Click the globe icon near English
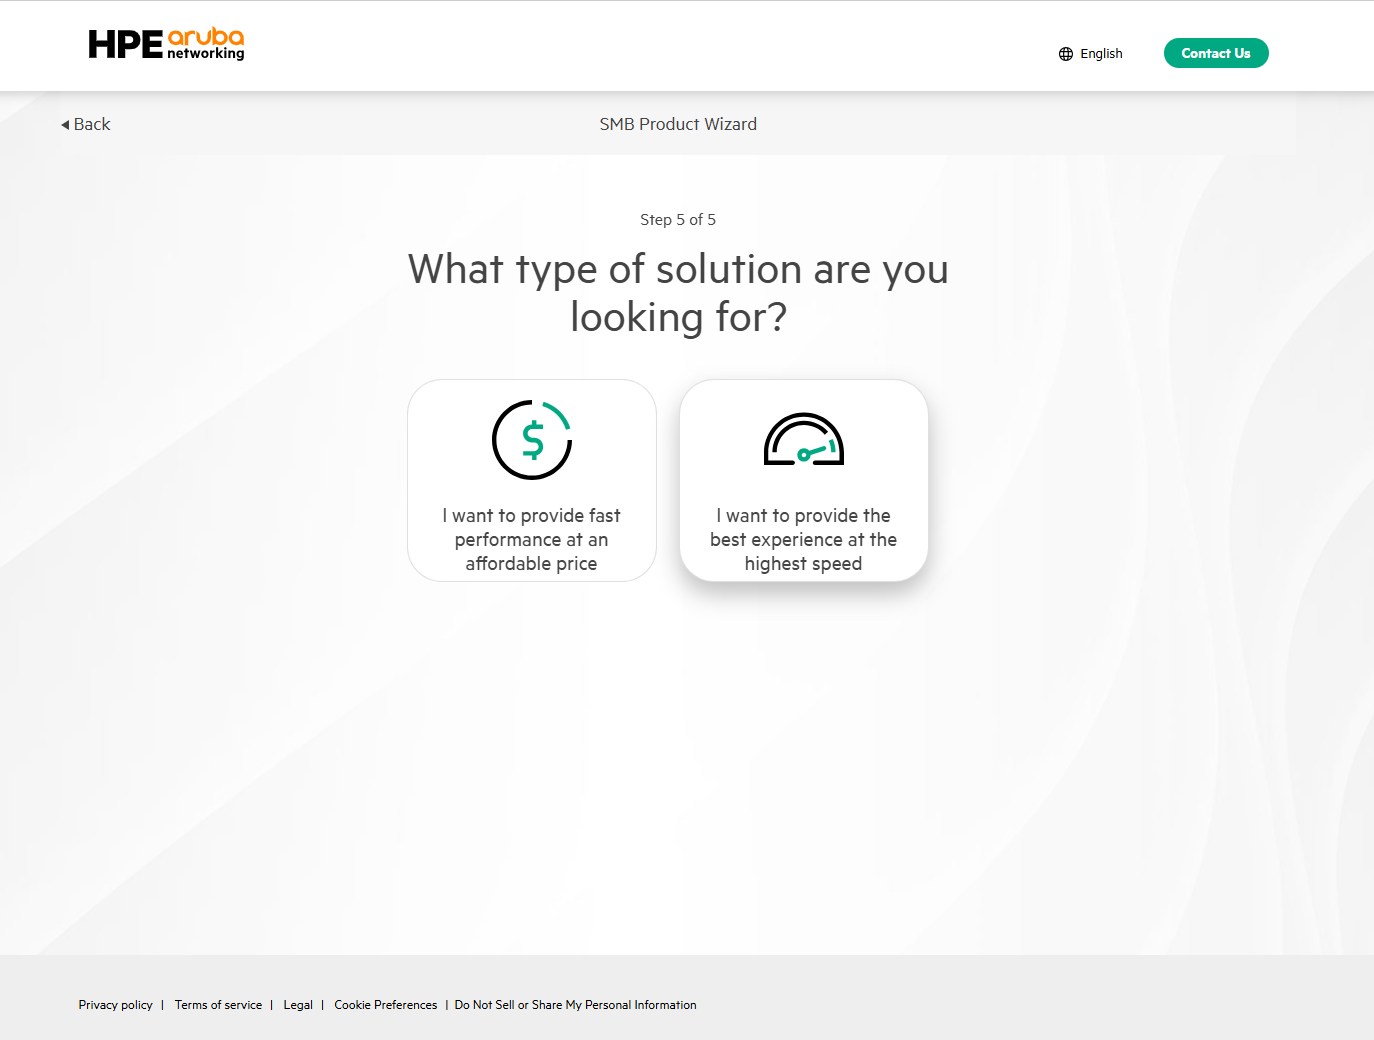 1065,53
